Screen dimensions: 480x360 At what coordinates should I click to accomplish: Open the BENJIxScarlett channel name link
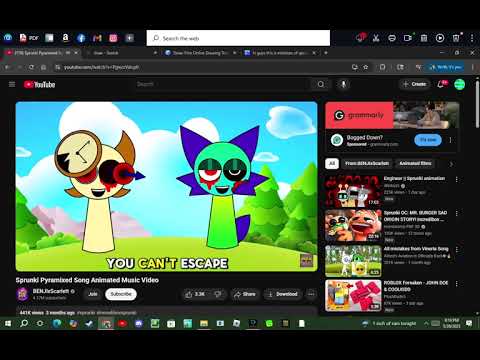51,291
